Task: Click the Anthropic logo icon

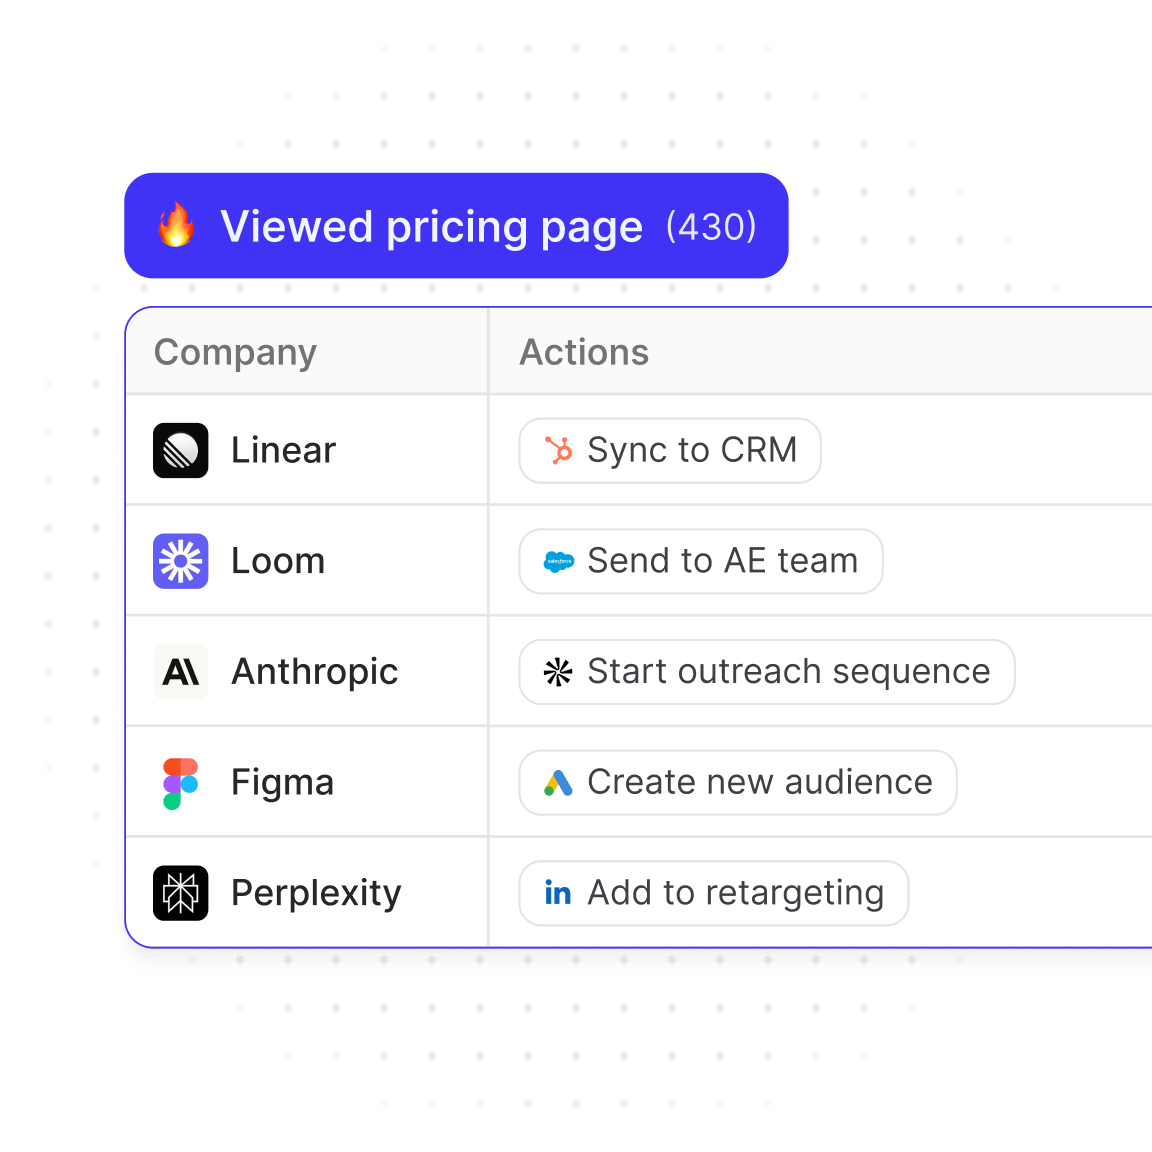Action: [181, 672]
